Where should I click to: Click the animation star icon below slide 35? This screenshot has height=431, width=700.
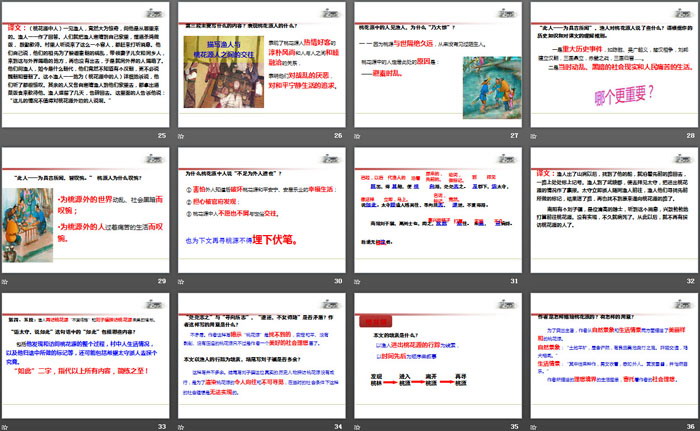coord(359,426)
